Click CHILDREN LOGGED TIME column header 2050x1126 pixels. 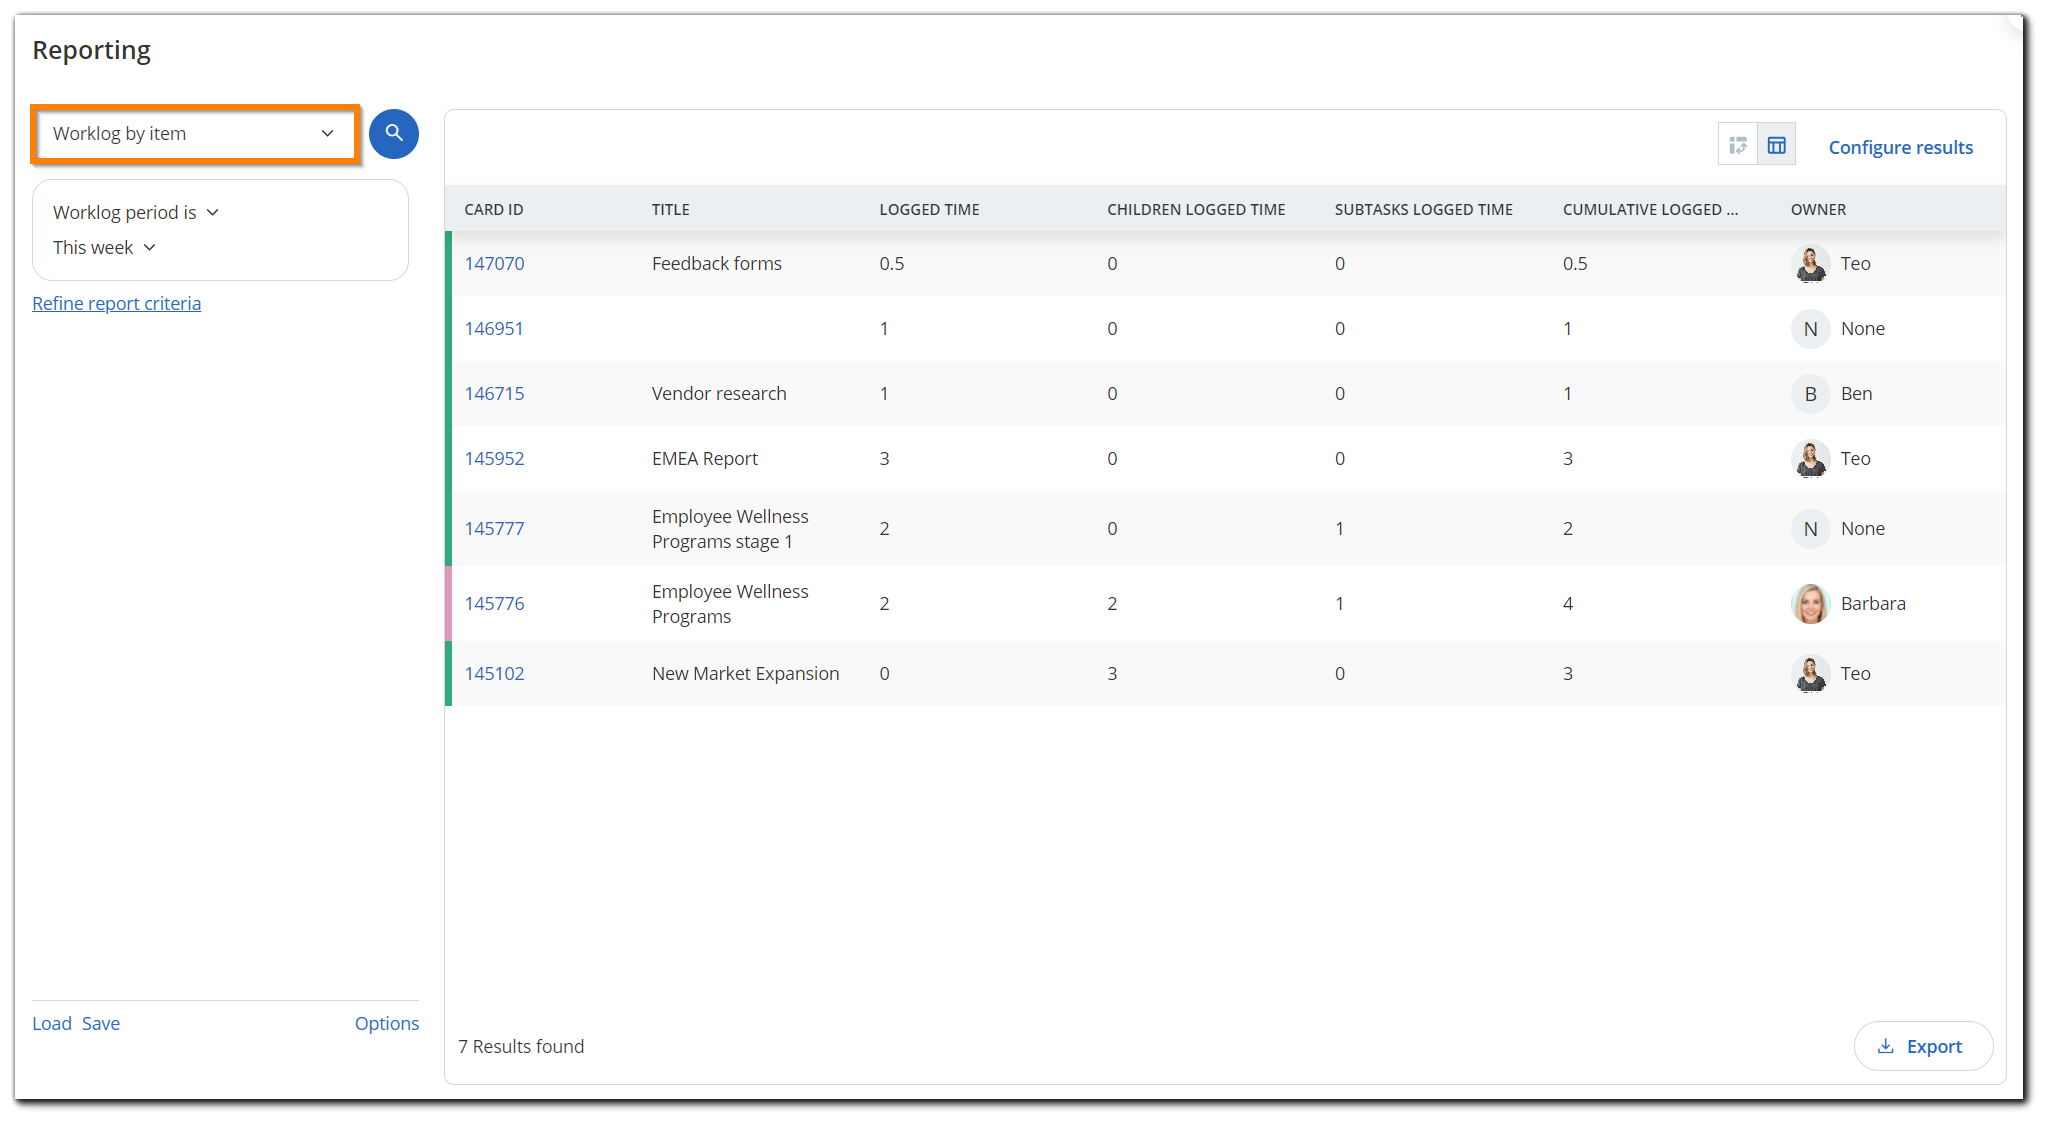1196,210
